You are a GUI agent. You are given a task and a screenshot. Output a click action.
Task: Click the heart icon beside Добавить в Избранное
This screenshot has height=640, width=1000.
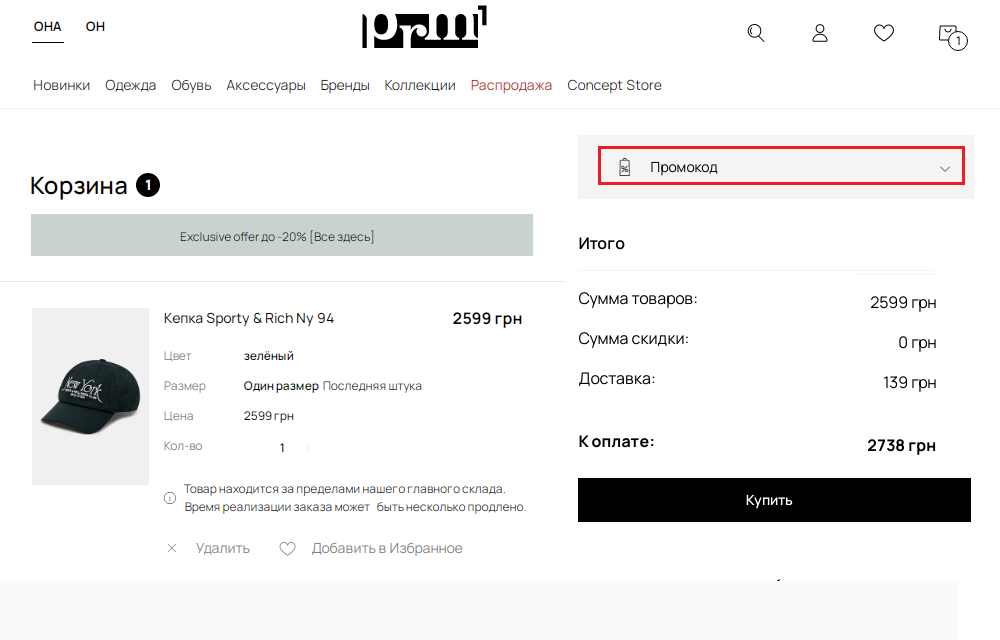pos(288,548)
